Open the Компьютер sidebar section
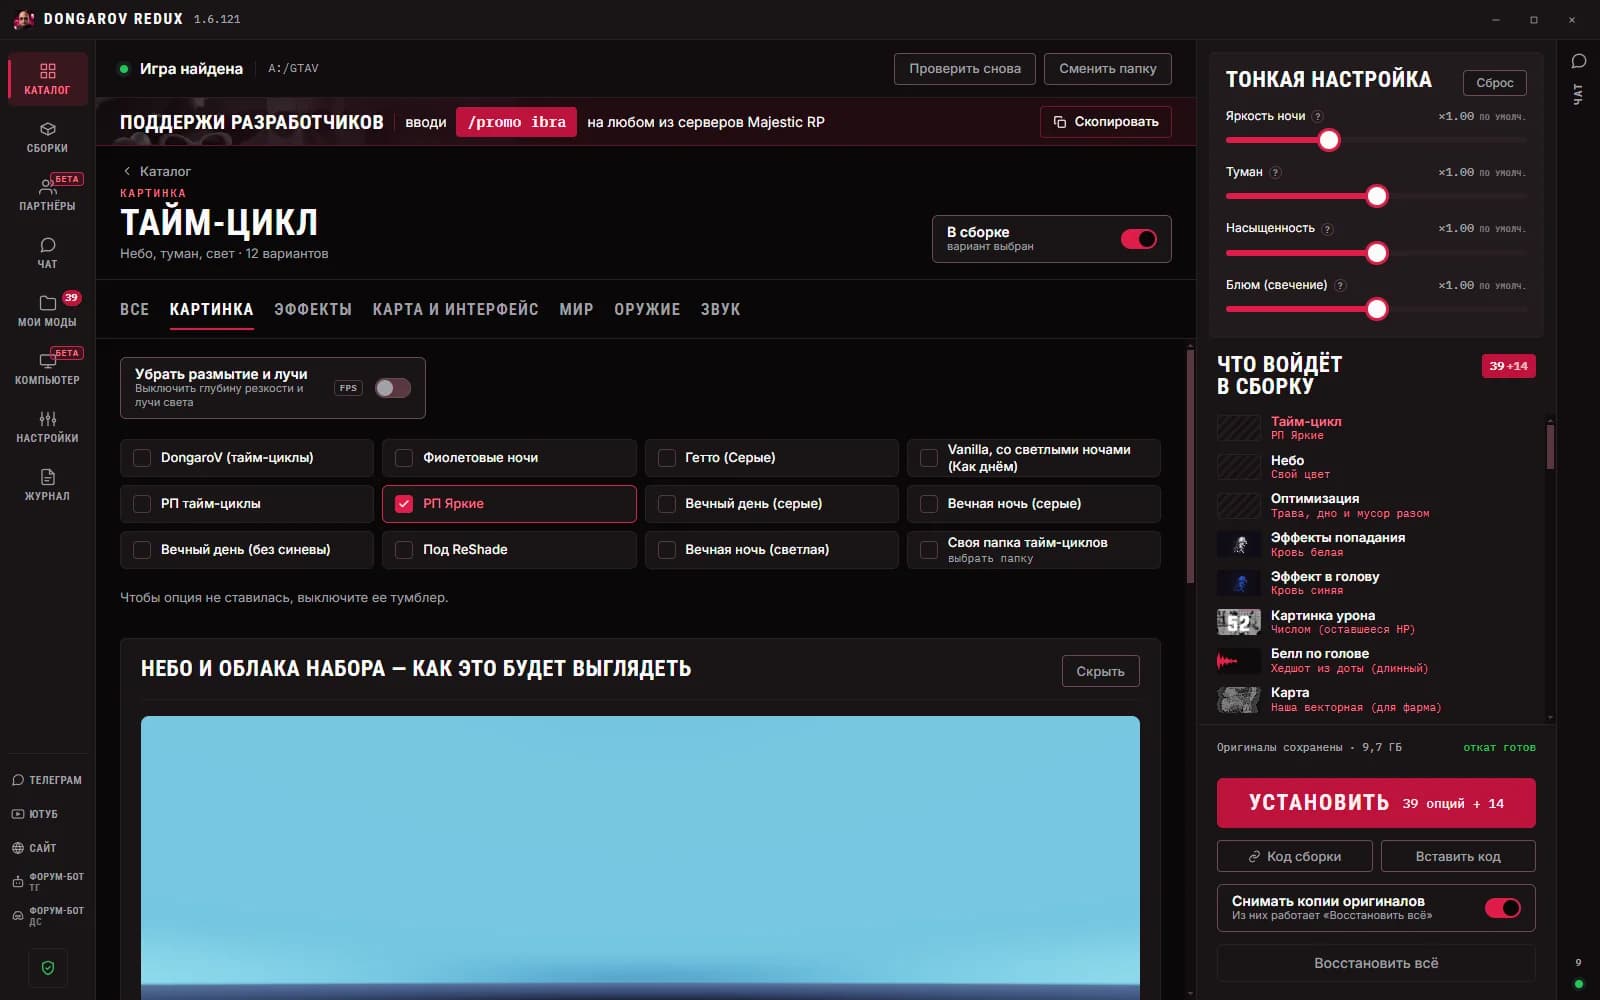 (47, 369)
